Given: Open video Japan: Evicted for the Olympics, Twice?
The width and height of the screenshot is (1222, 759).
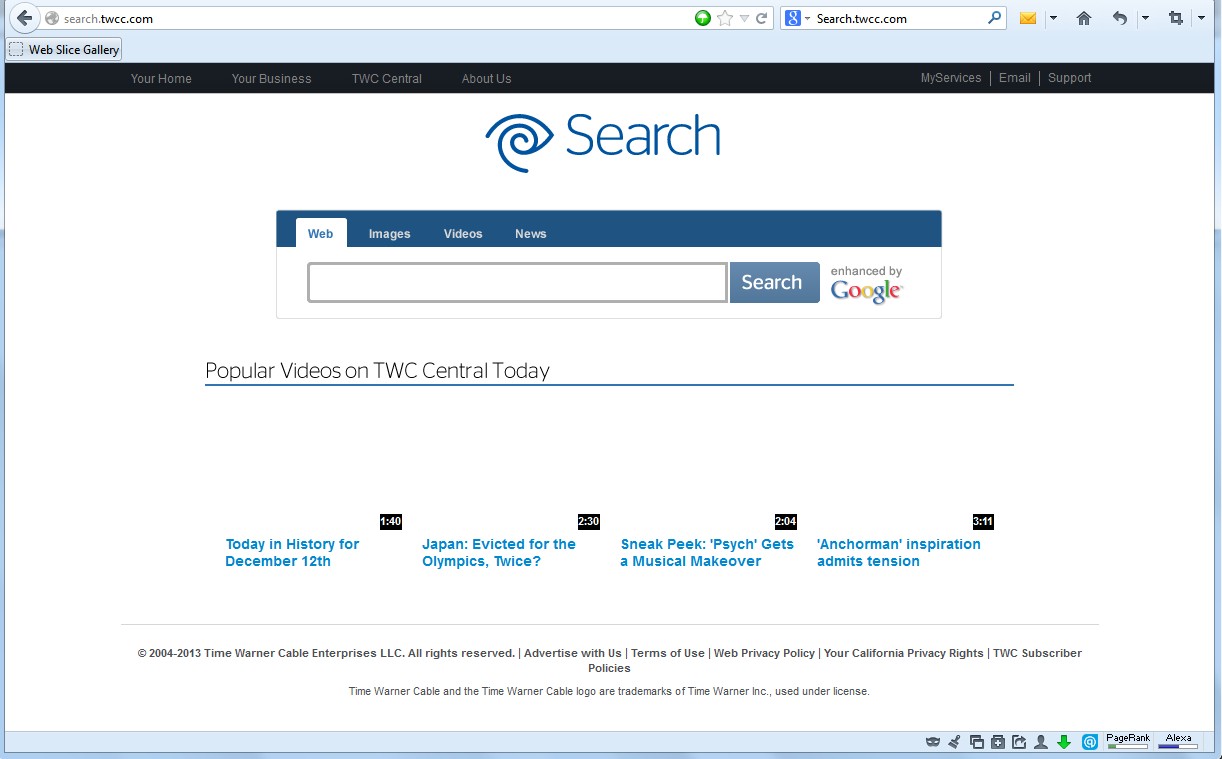Looking at the screenshot, I should [x=499, y=553].
